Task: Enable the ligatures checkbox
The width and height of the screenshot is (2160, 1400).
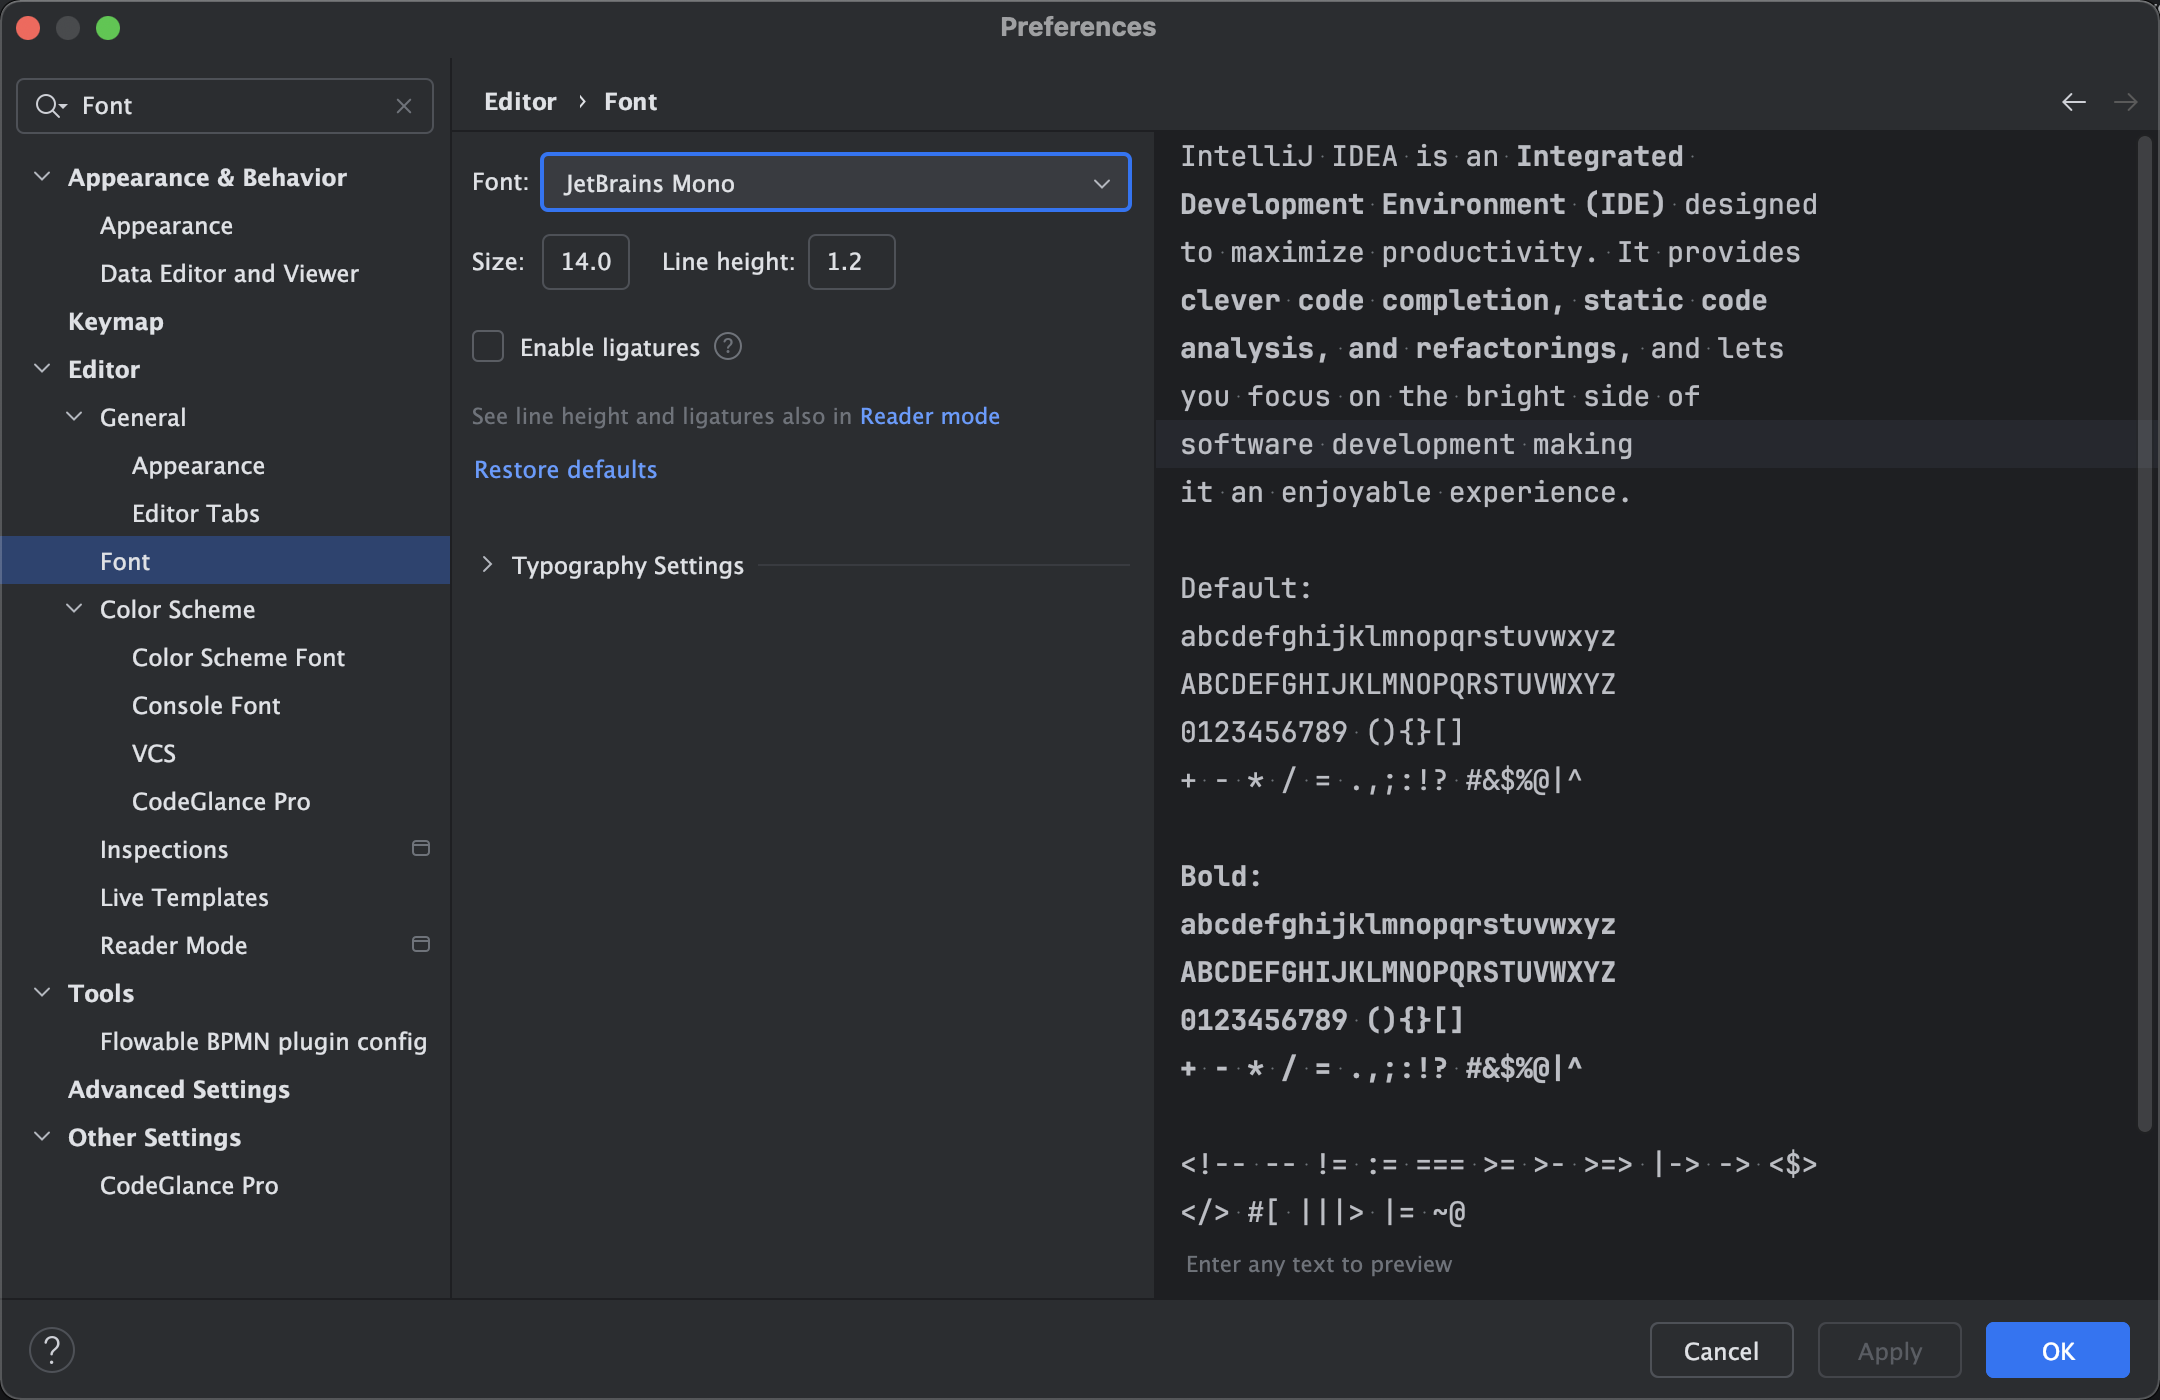Action: pyautogui.click(x=488, y=347)
